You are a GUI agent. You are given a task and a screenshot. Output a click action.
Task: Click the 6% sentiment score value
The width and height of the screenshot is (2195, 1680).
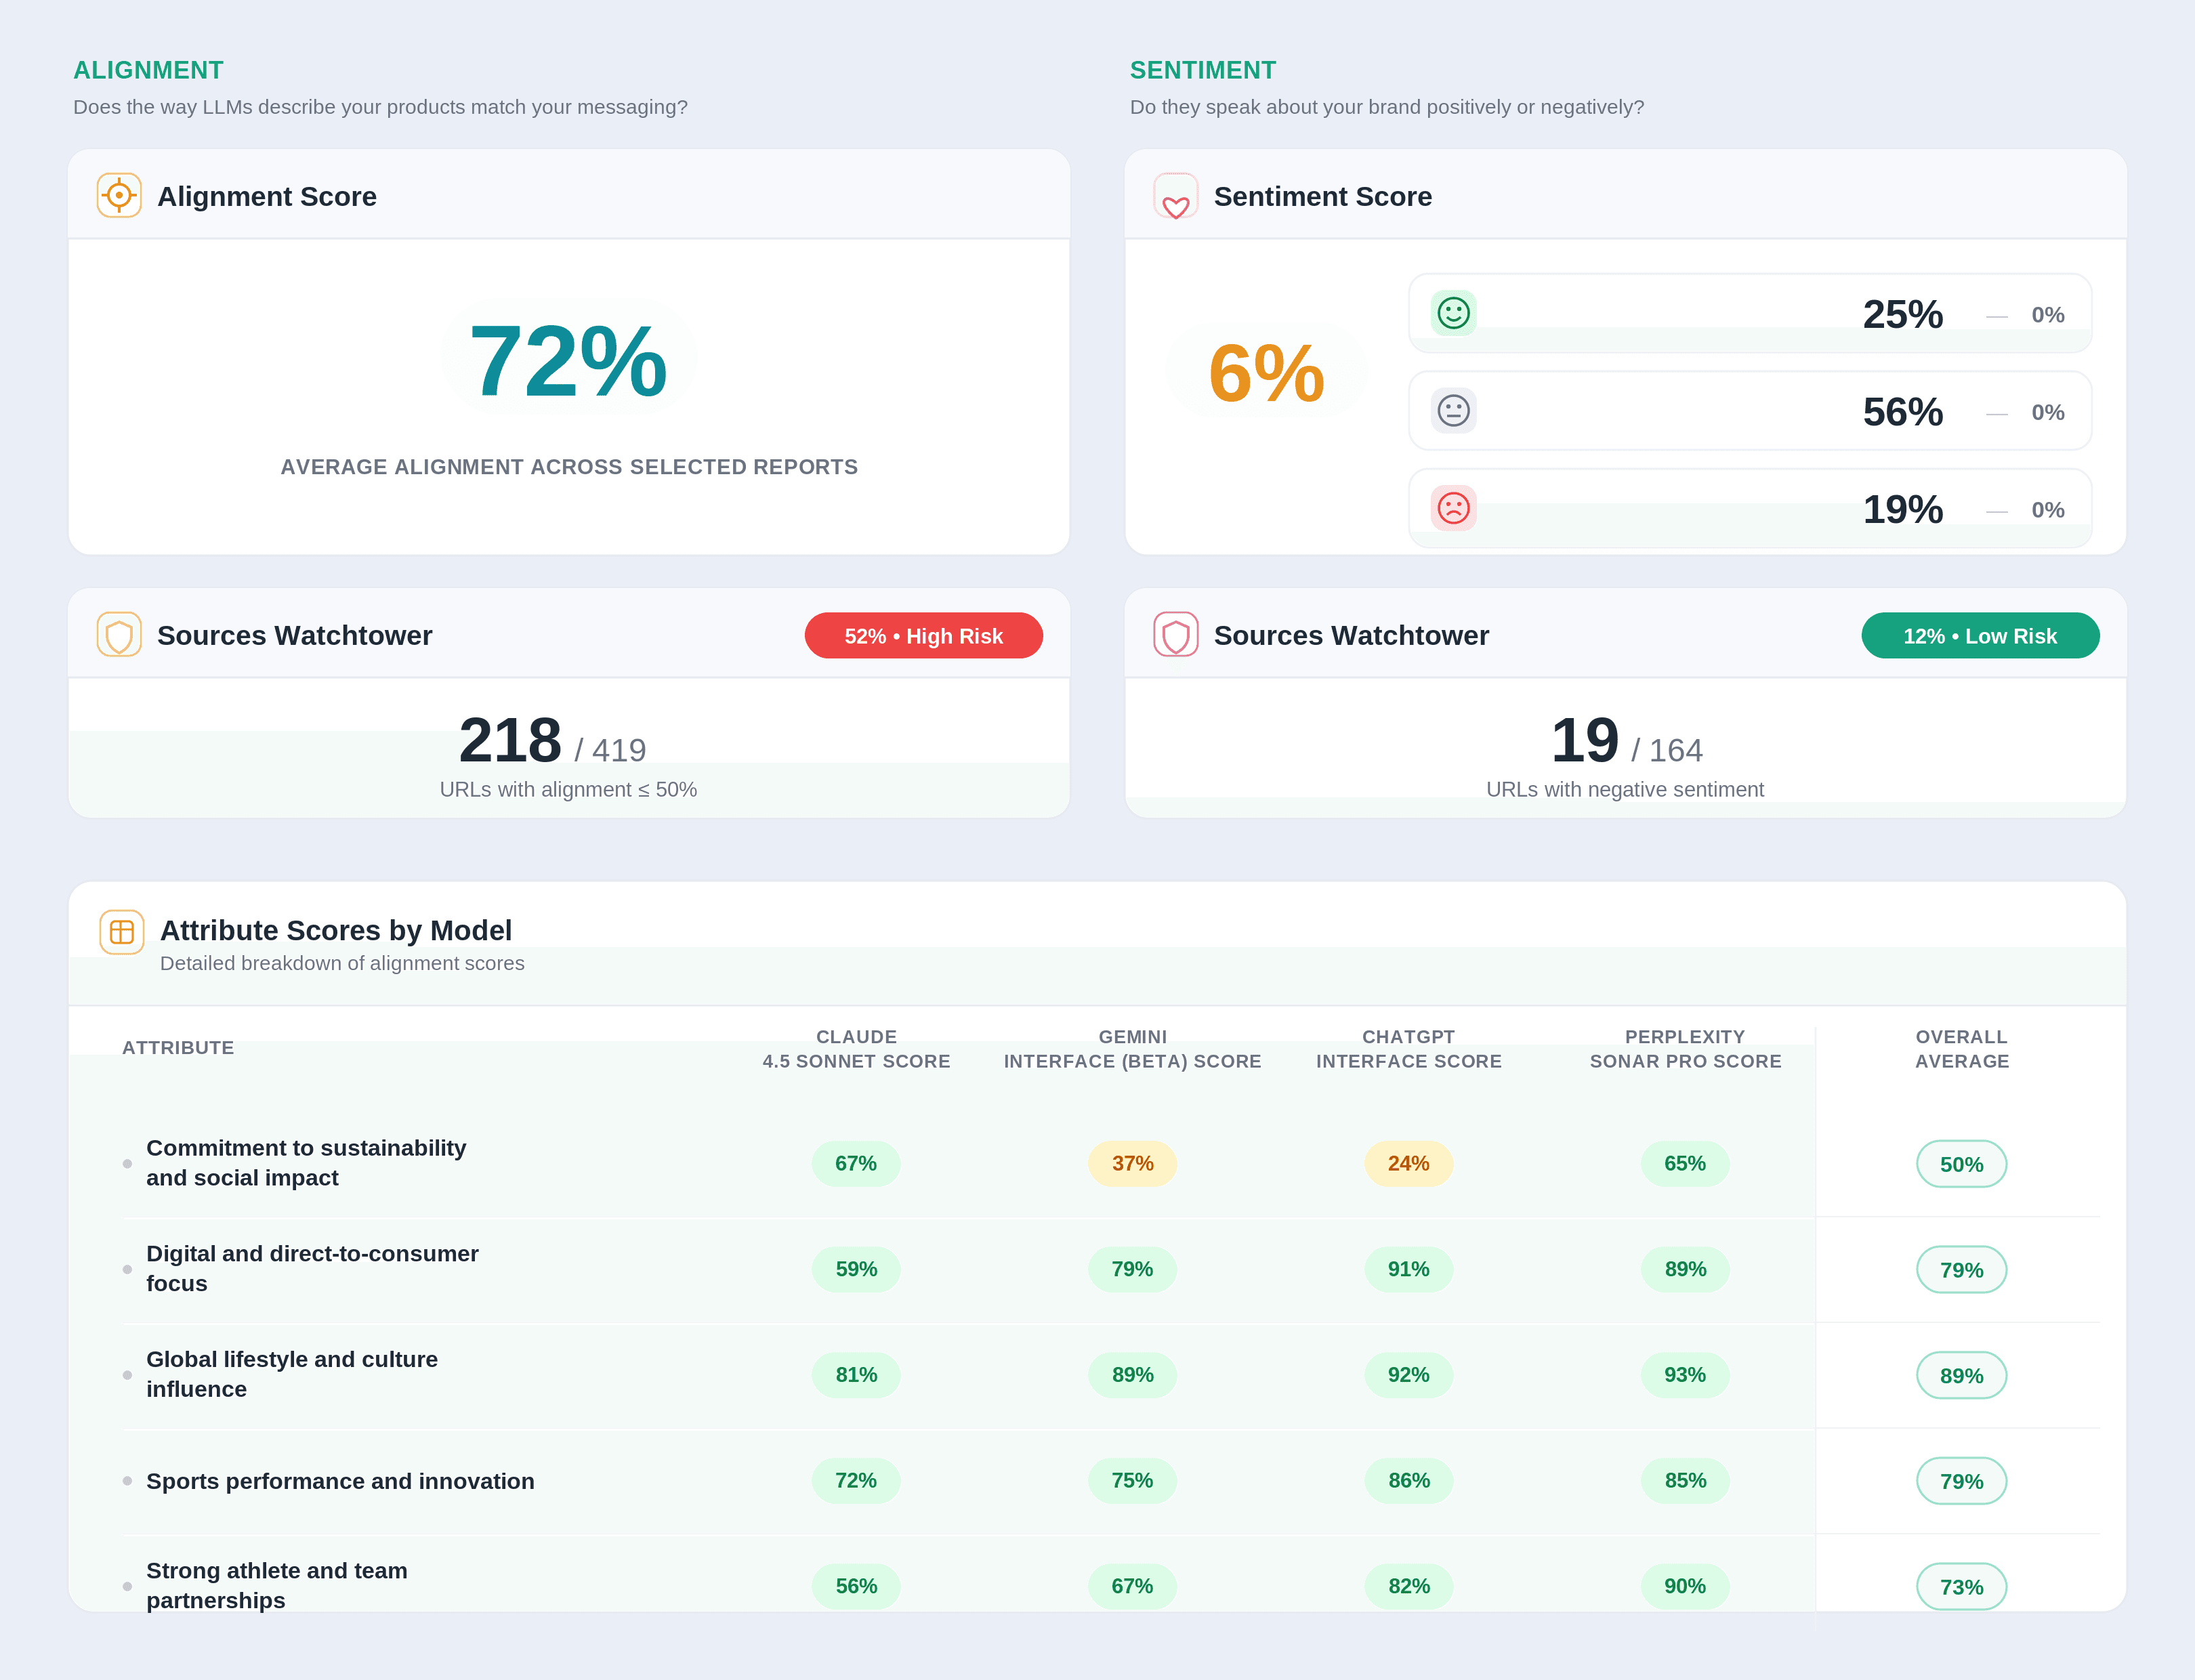(1266, 373)
